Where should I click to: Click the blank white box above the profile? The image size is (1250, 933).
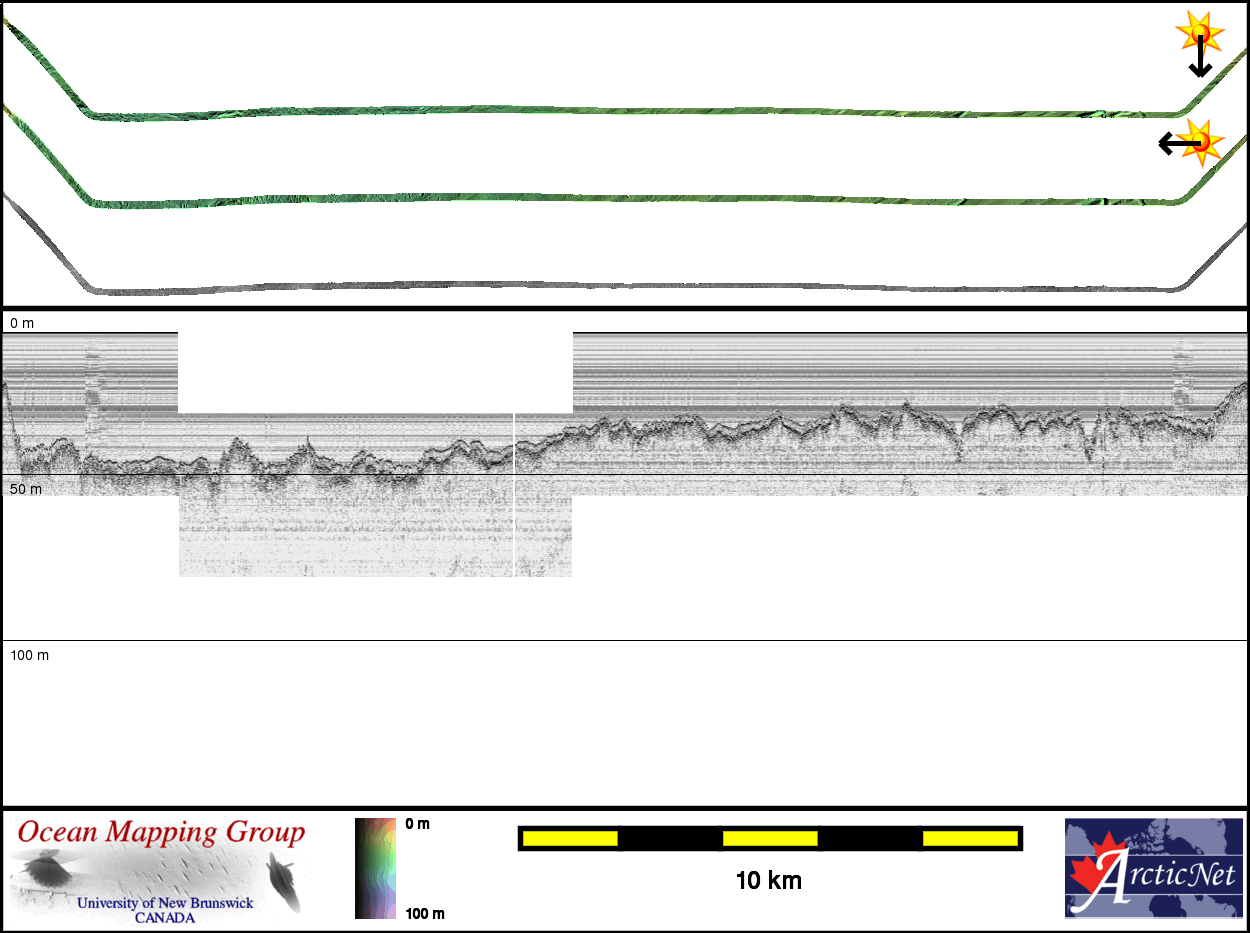pos(375,372)
